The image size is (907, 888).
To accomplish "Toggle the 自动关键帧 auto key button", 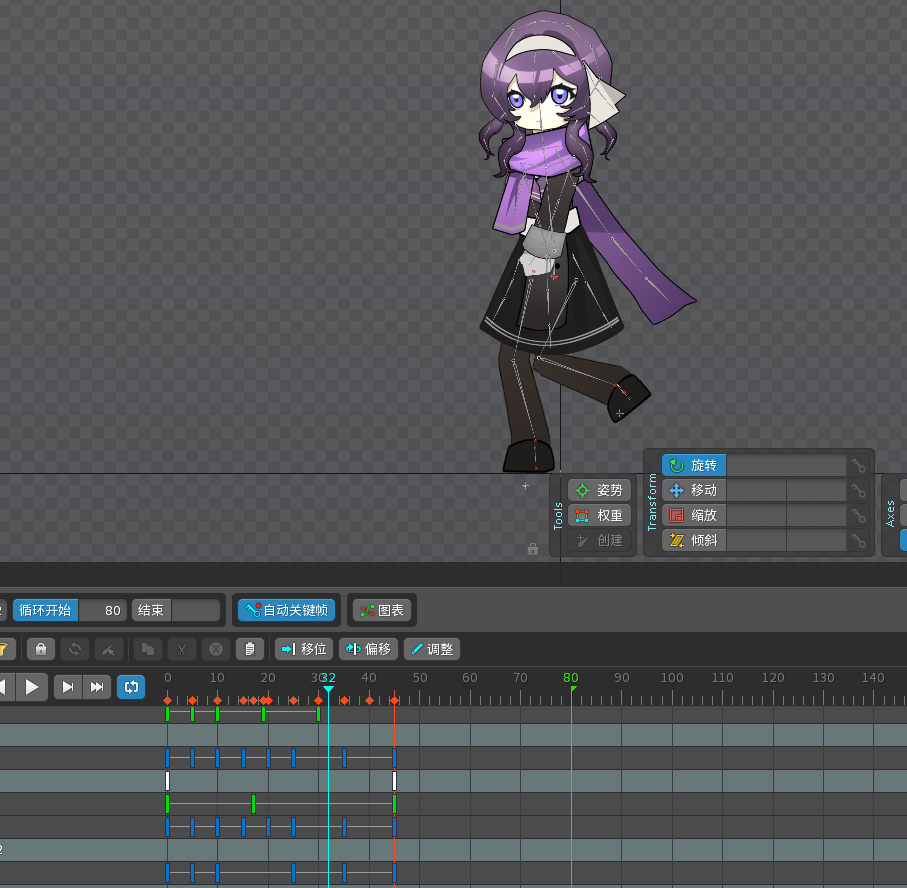I will (287, 610).
